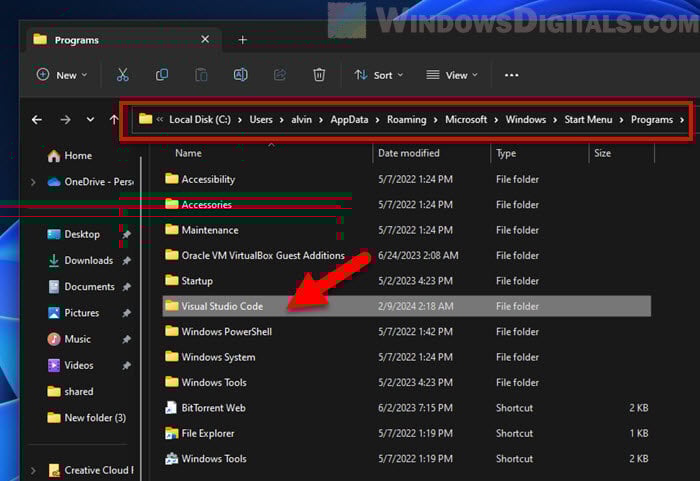Select the Windows Tools file folder row
The width and height of the screenshot is (700, 481).
pos(406,382)
